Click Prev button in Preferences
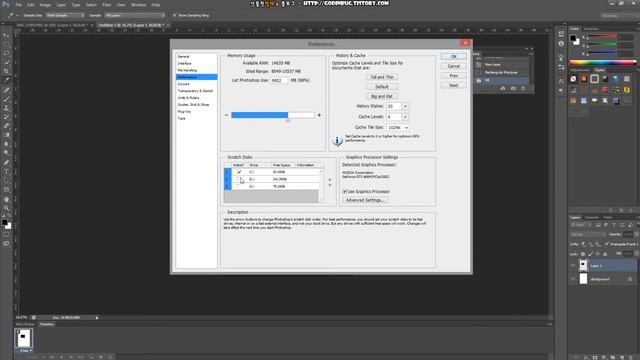This screenshot has width=640, height=360. 453,76
